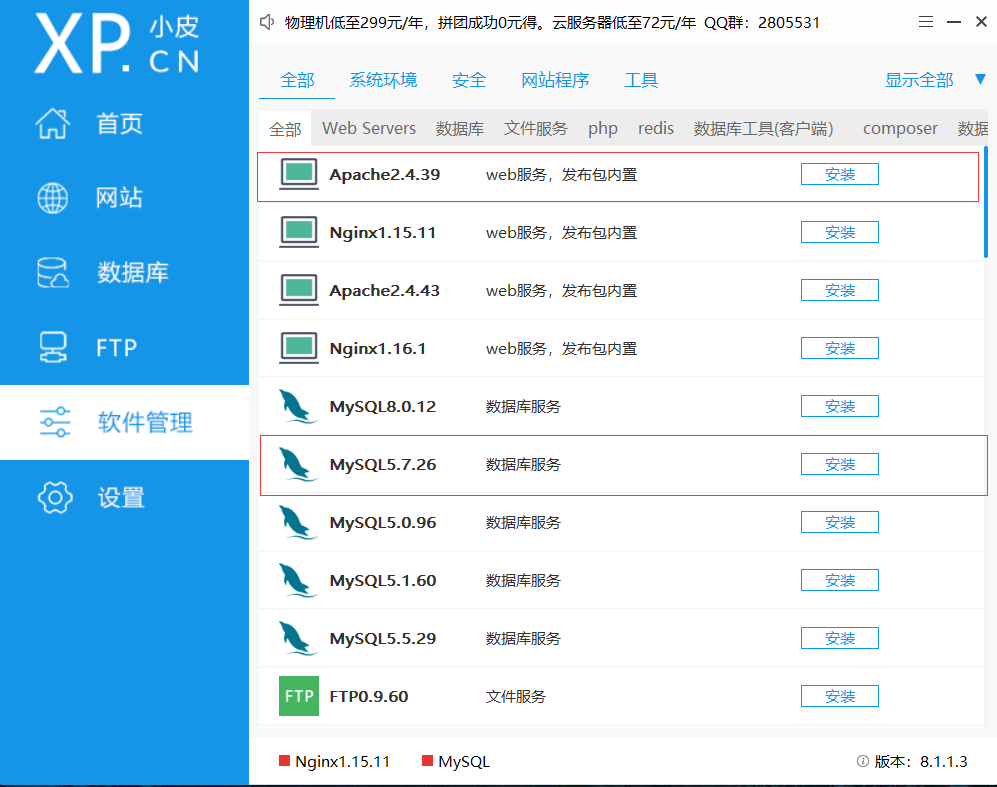This screenshot has width=997, height=787.
Task: Select the second-row 全部 sub-tab
Action: (x=285, y=129)
